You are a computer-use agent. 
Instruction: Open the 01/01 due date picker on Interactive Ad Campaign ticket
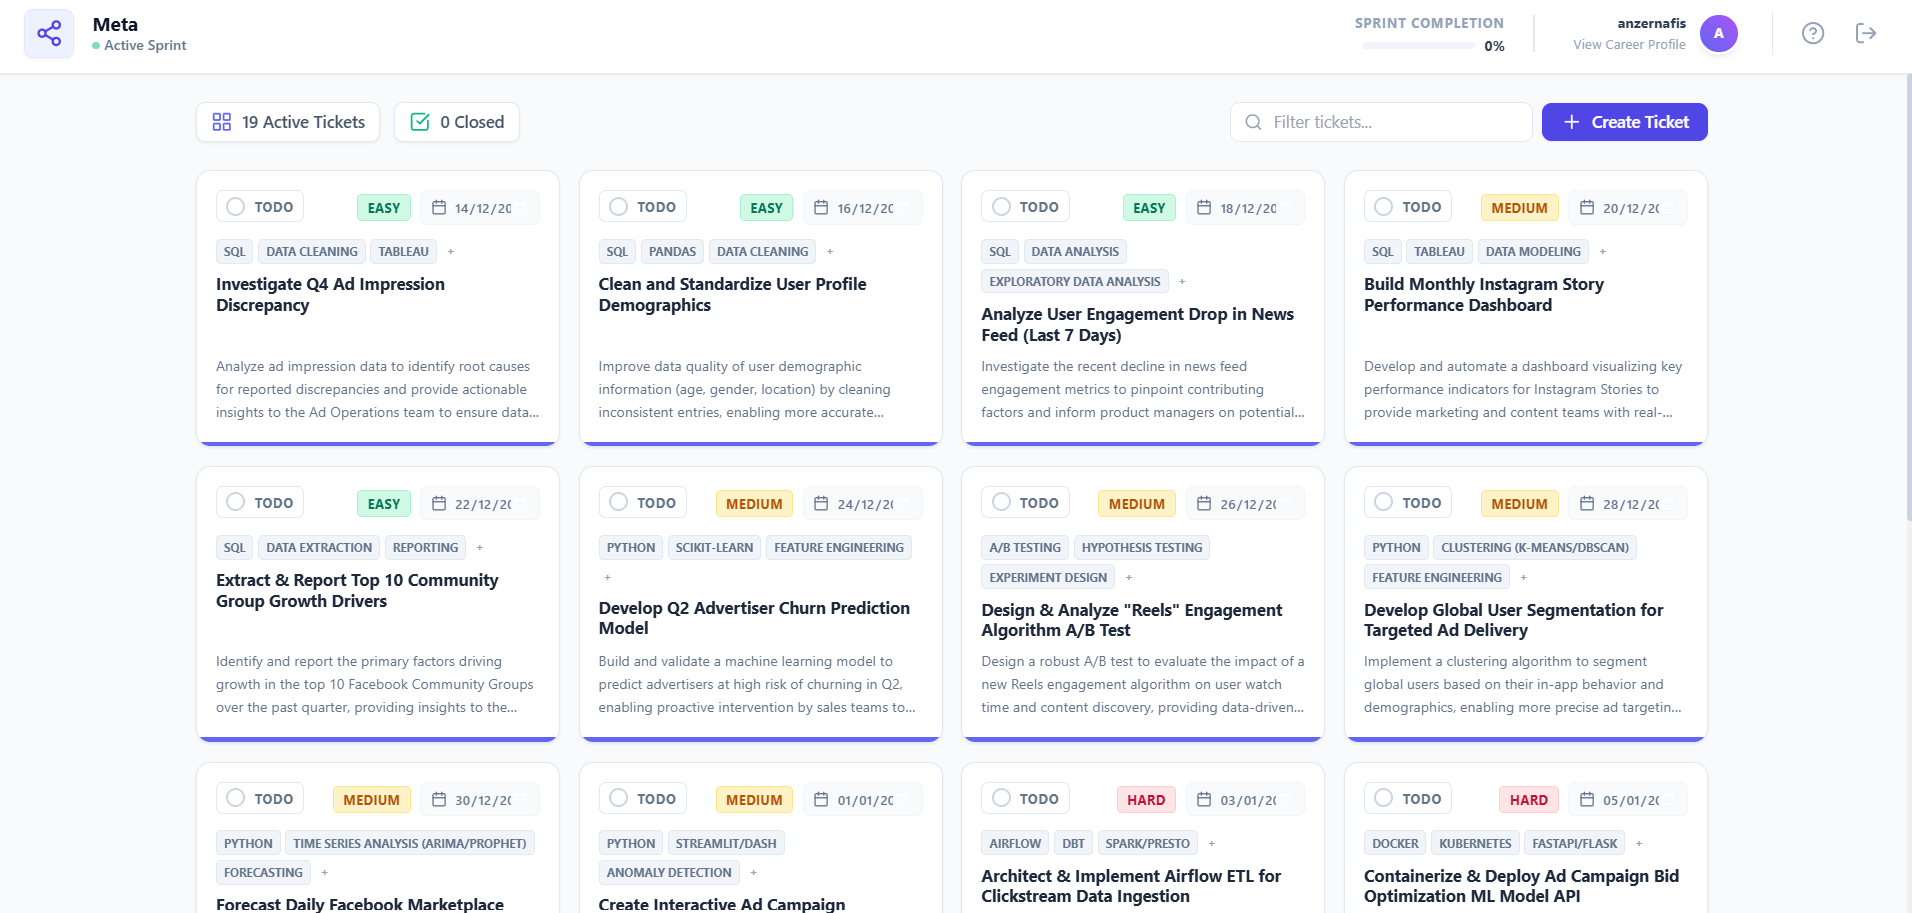click(862, 800)
